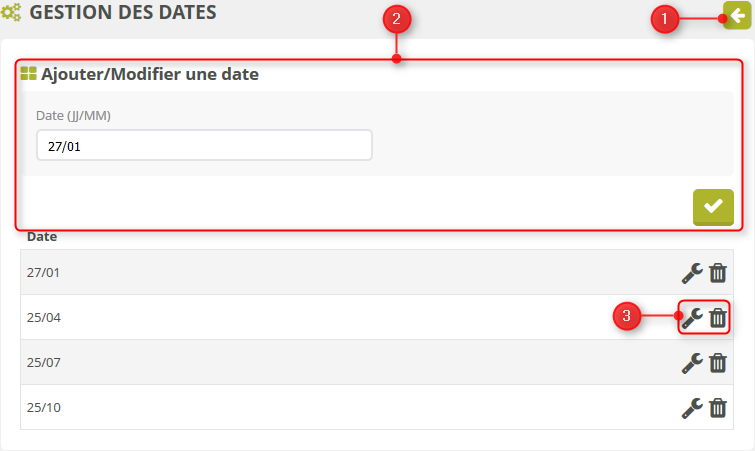This screenshot has height=451, width=755.
Task: Click the wrench icon for 25/04
Action: 692,318
